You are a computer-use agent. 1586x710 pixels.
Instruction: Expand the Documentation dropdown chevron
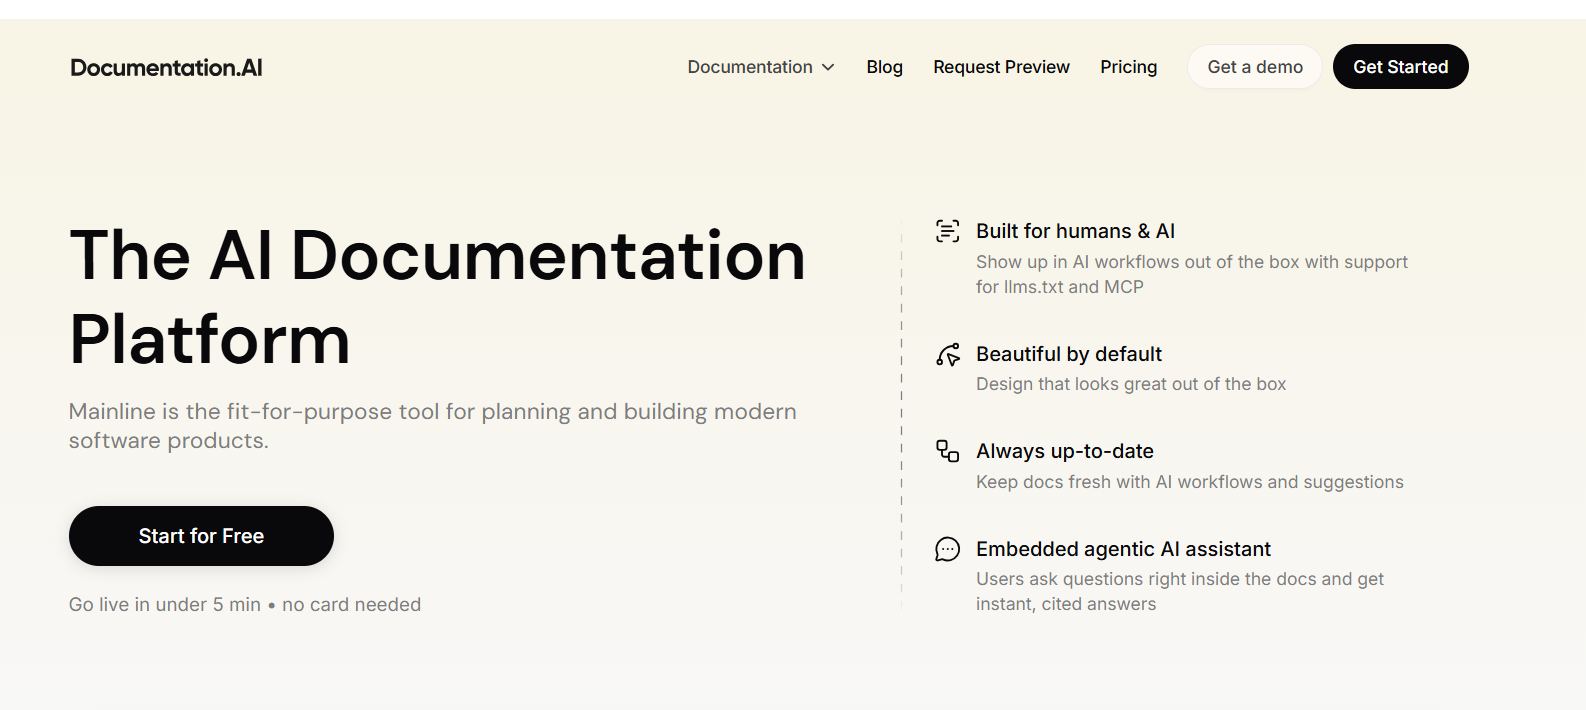click(x=828, y=67)
